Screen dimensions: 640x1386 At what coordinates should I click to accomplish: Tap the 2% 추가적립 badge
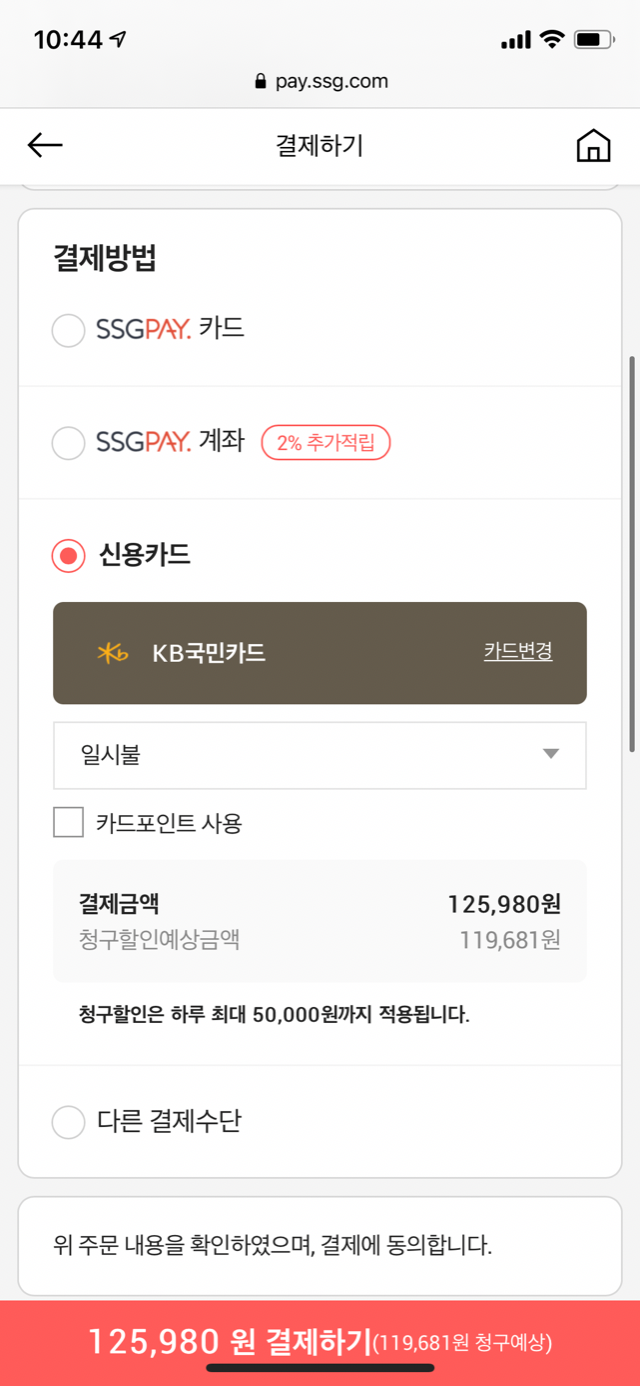(x=326, y=442)
